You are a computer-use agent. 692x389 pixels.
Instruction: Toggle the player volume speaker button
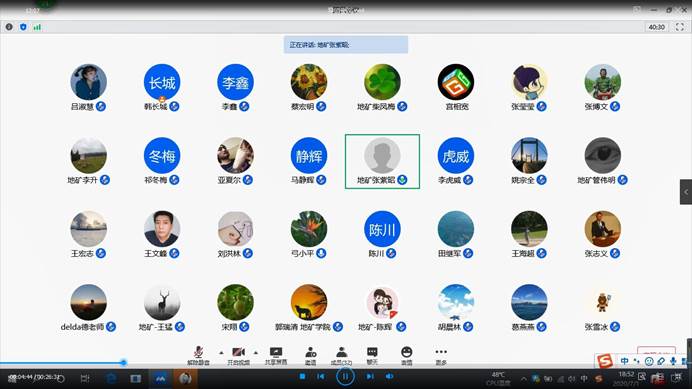point(389,376)
